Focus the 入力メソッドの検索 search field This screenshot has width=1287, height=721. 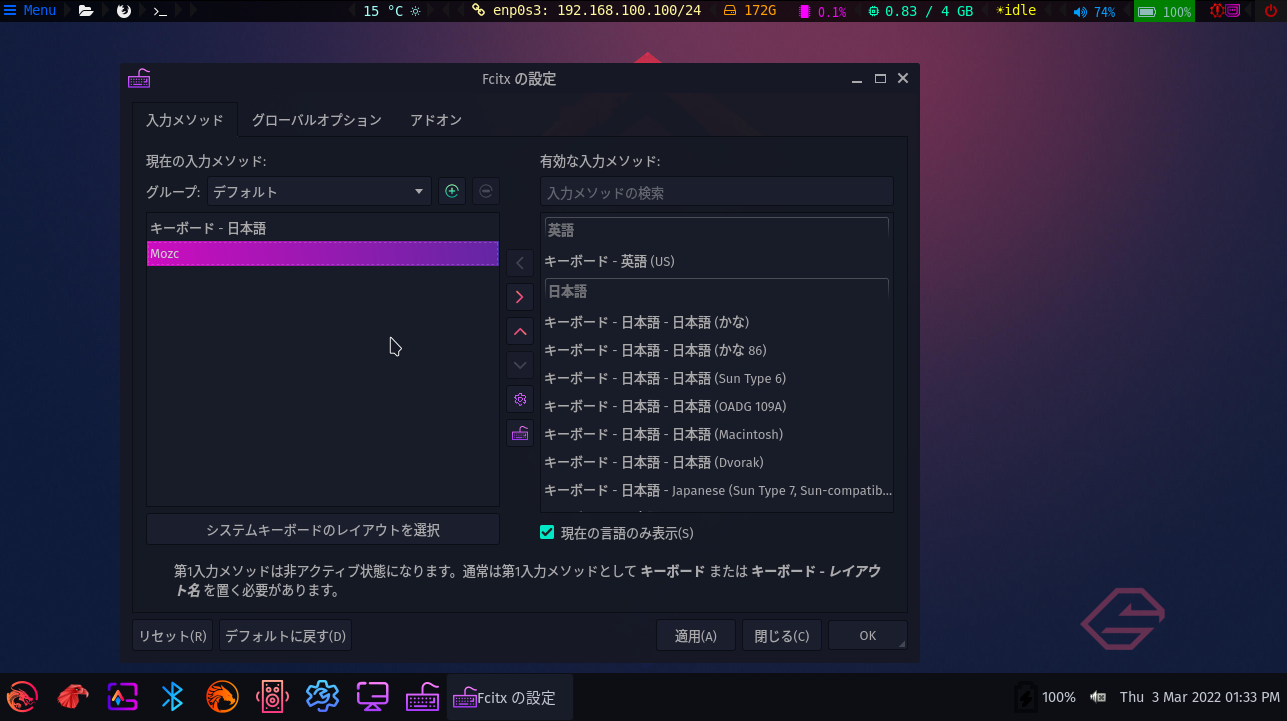click(717, 192)
